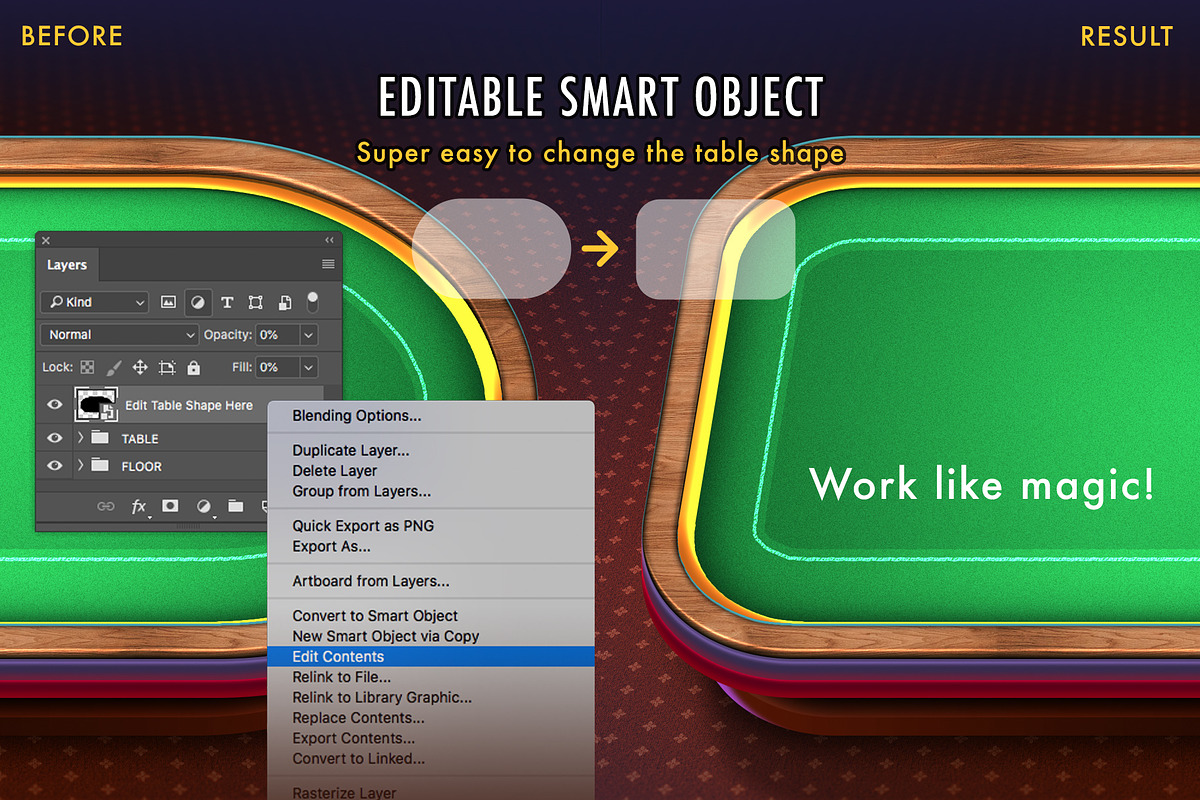This screenshot has height=800, width=1200.
Task: Toggle the layer filtering on/off switch
Action: tap(313, 301)
